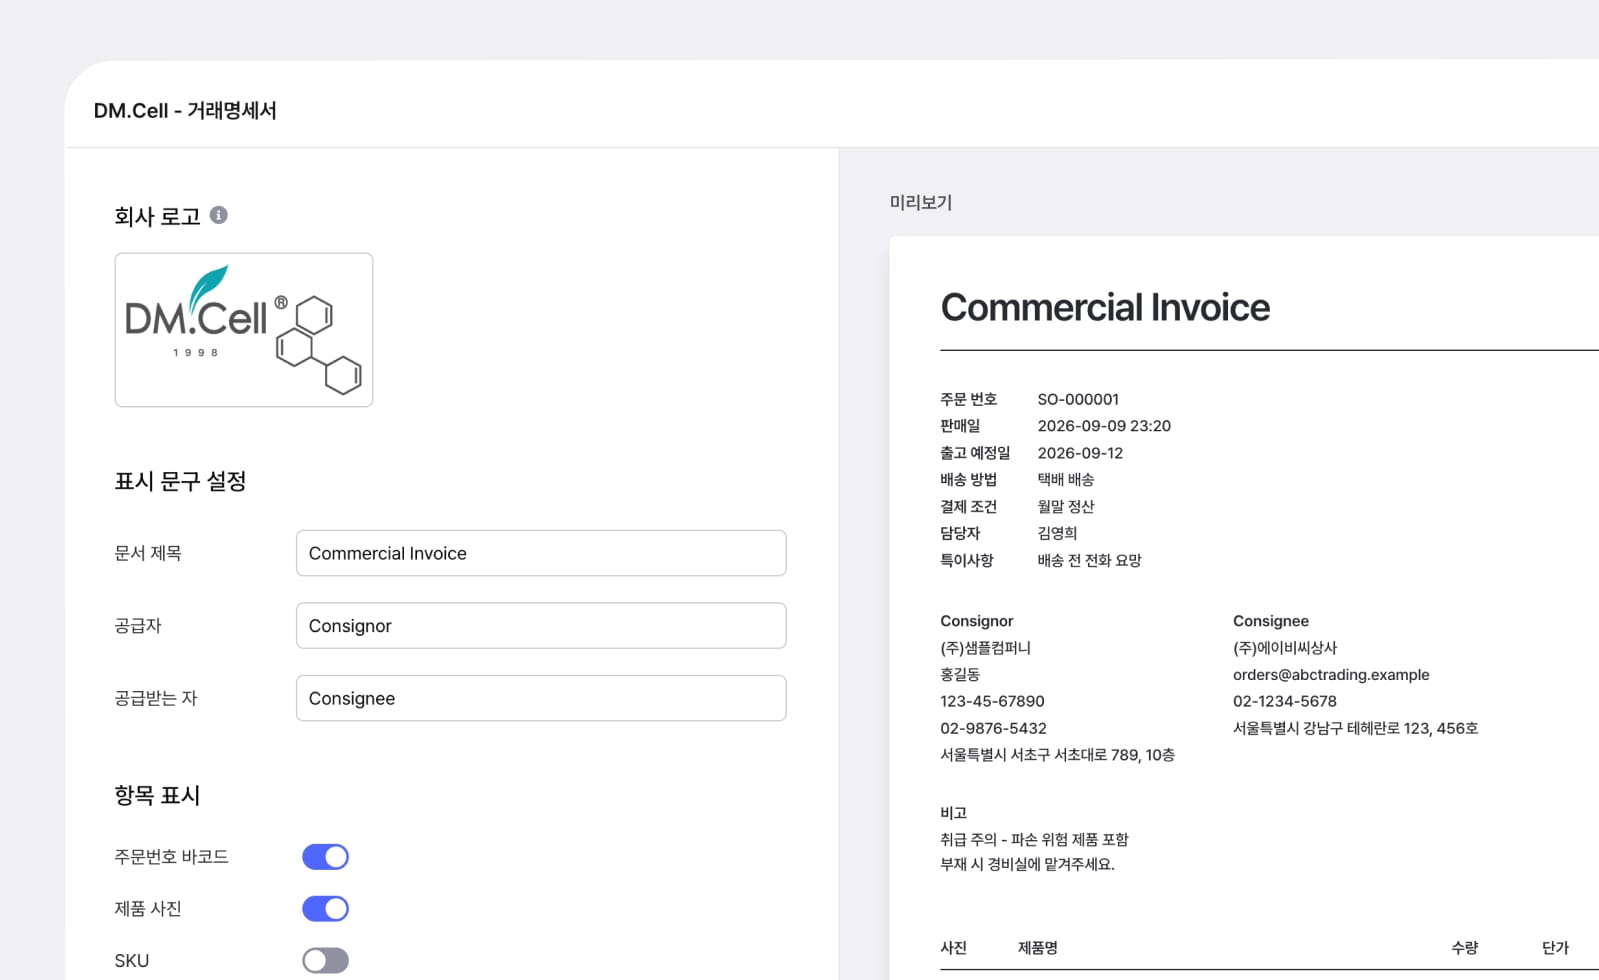
Task: Click the 문서 제목 field with Commercial Invoice
Action: 541,553
